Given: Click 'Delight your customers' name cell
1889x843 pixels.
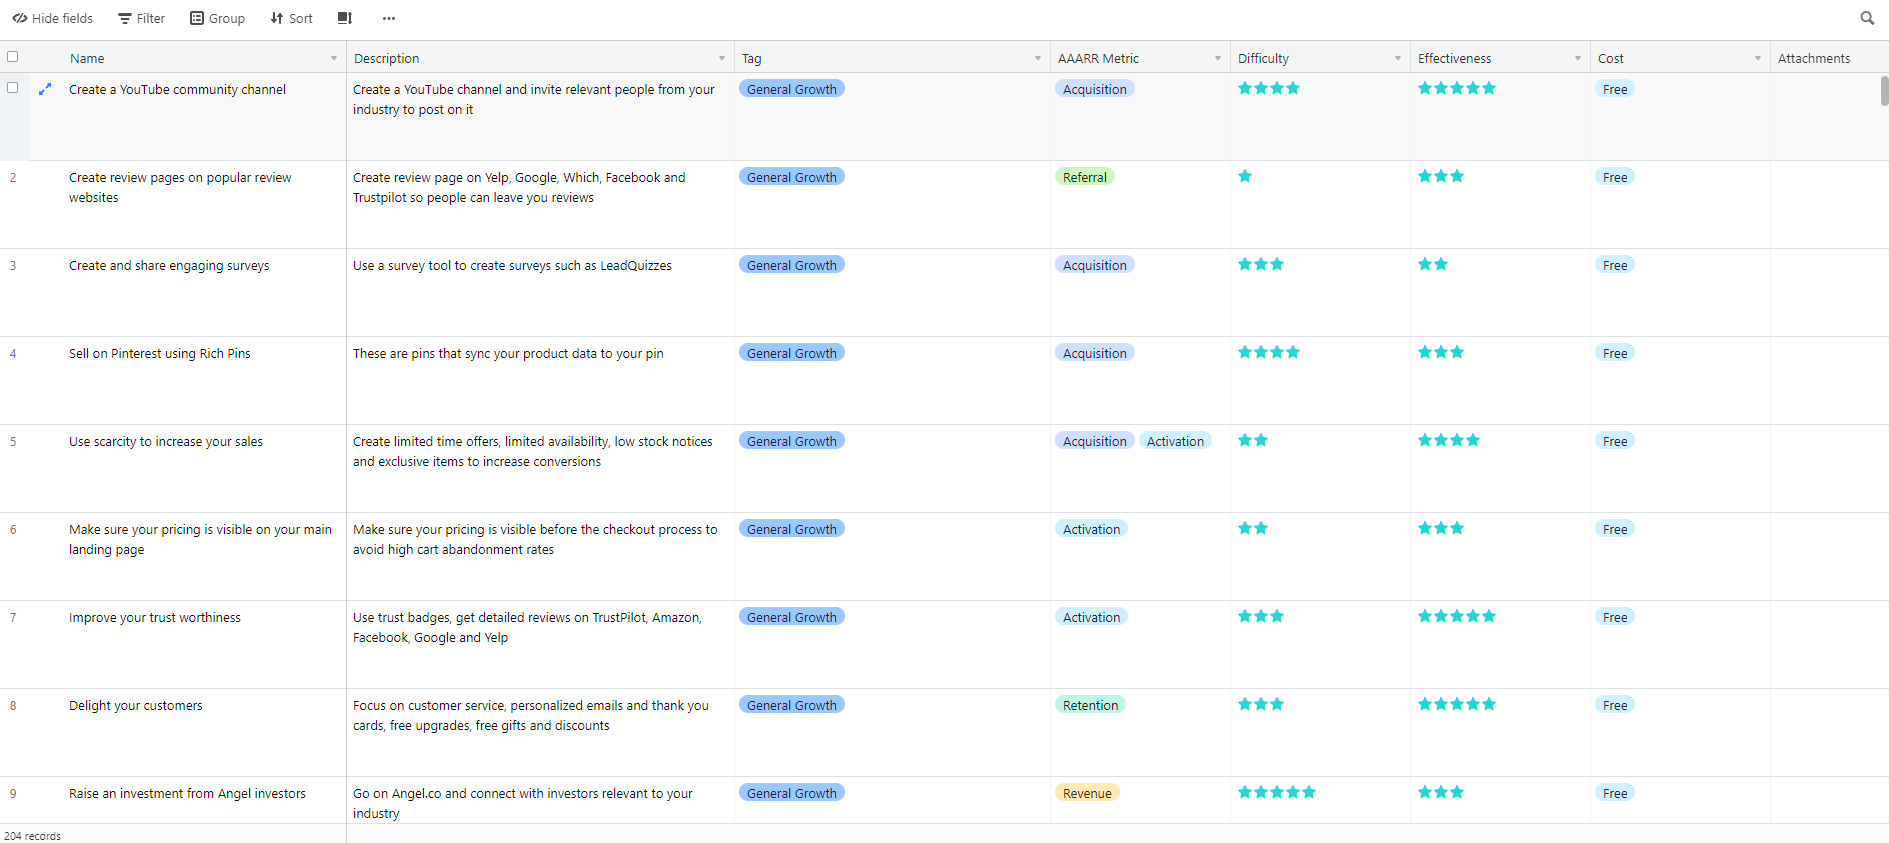Looking at the screenshot, I should click(x=188, y=733).
